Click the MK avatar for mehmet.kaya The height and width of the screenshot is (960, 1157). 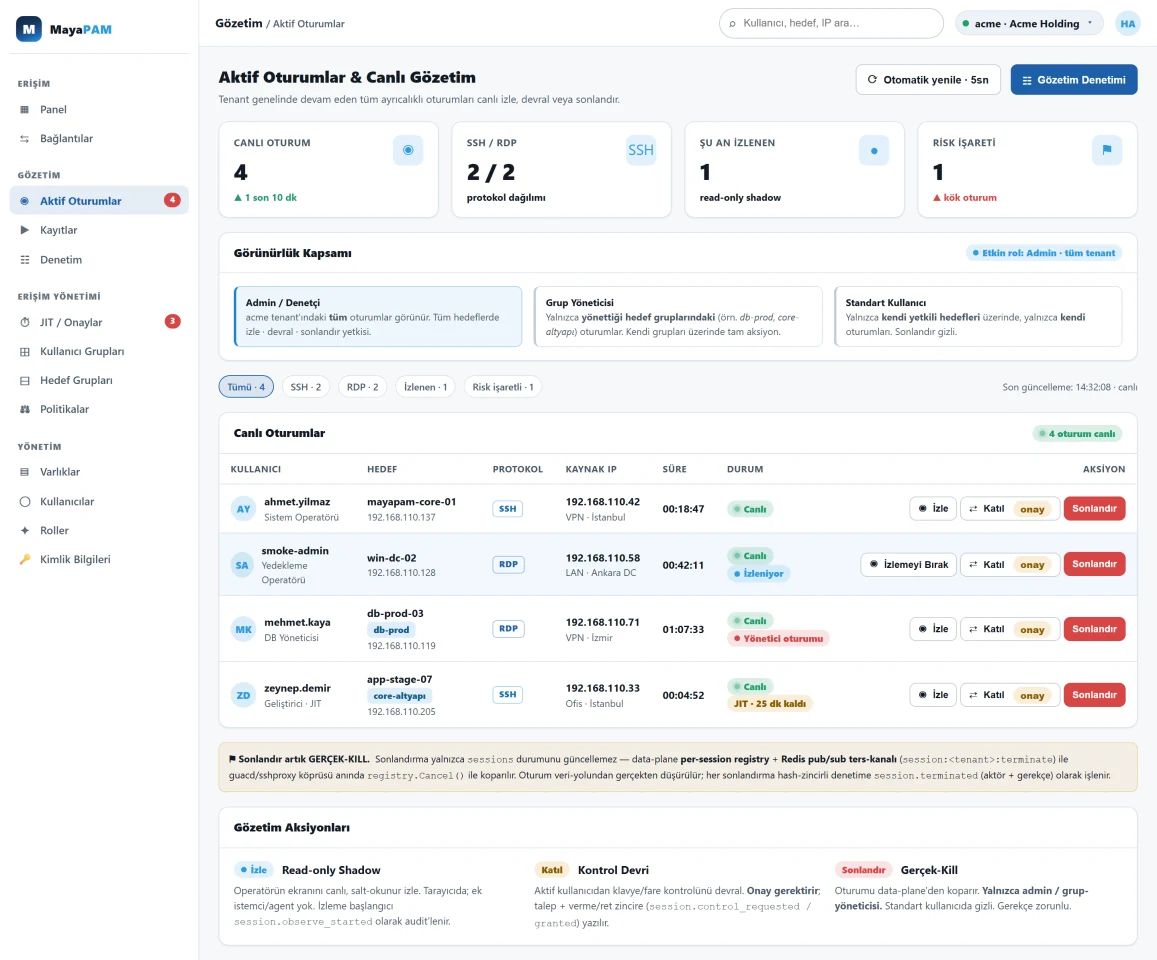pos(244,629)
